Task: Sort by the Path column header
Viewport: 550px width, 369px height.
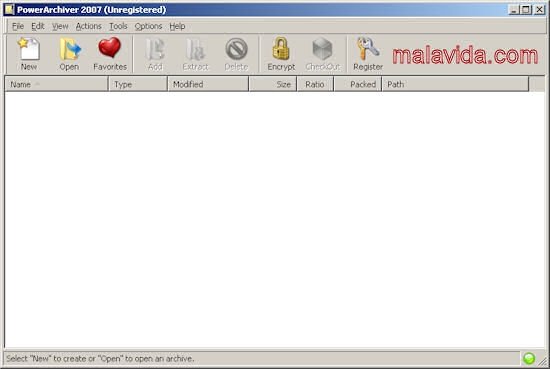Action: click(x=455, y=84)
